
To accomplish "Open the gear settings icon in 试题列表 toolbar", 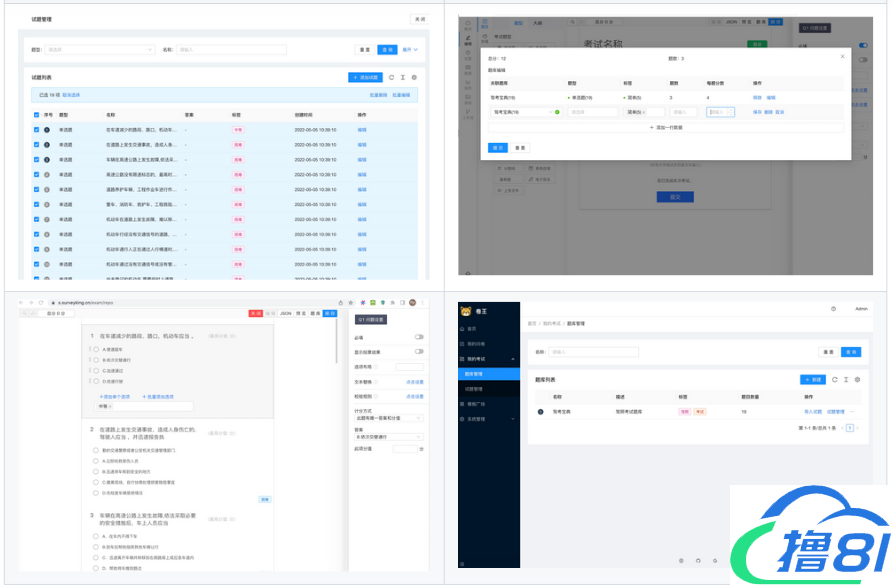I will point(414,77).
